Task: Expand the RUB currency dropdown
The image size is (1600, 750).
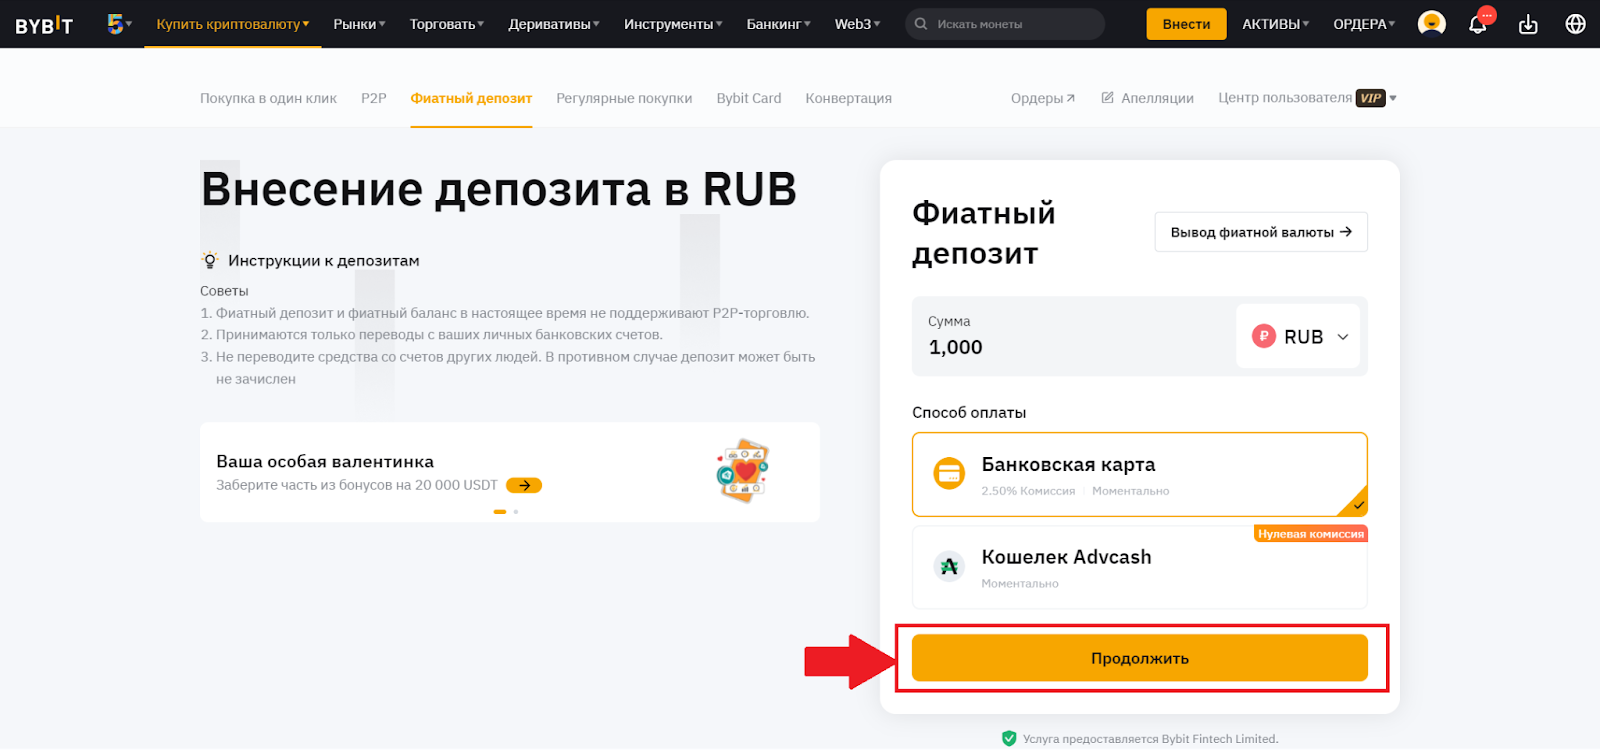Action: (1299, 337)
